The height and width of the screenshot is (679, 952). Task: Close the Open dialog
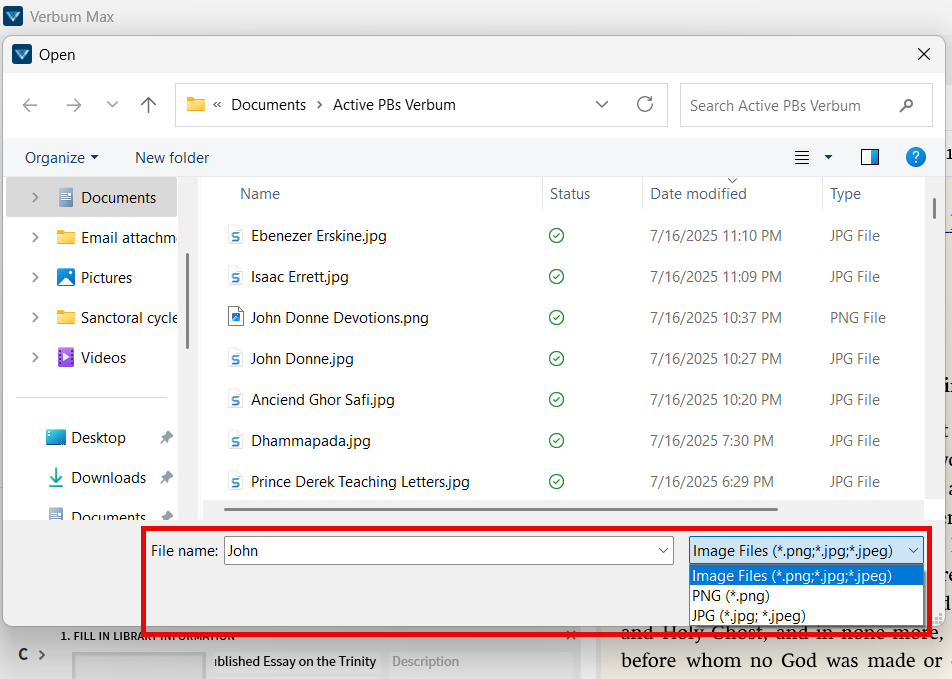(923, 54)
